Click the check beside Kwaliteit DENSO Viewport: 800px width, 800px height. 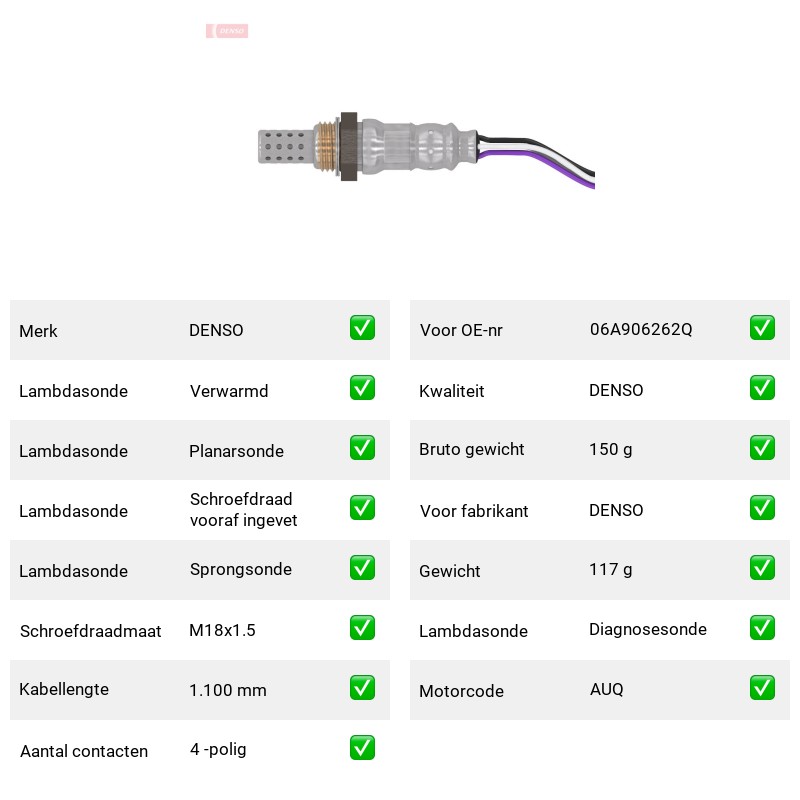pyautogui.click(x=762, y=388)
